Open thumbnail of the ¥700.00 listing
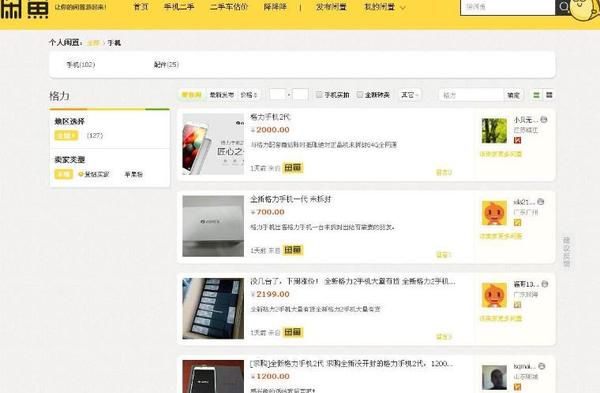600x393 pixels. [213, 226]
